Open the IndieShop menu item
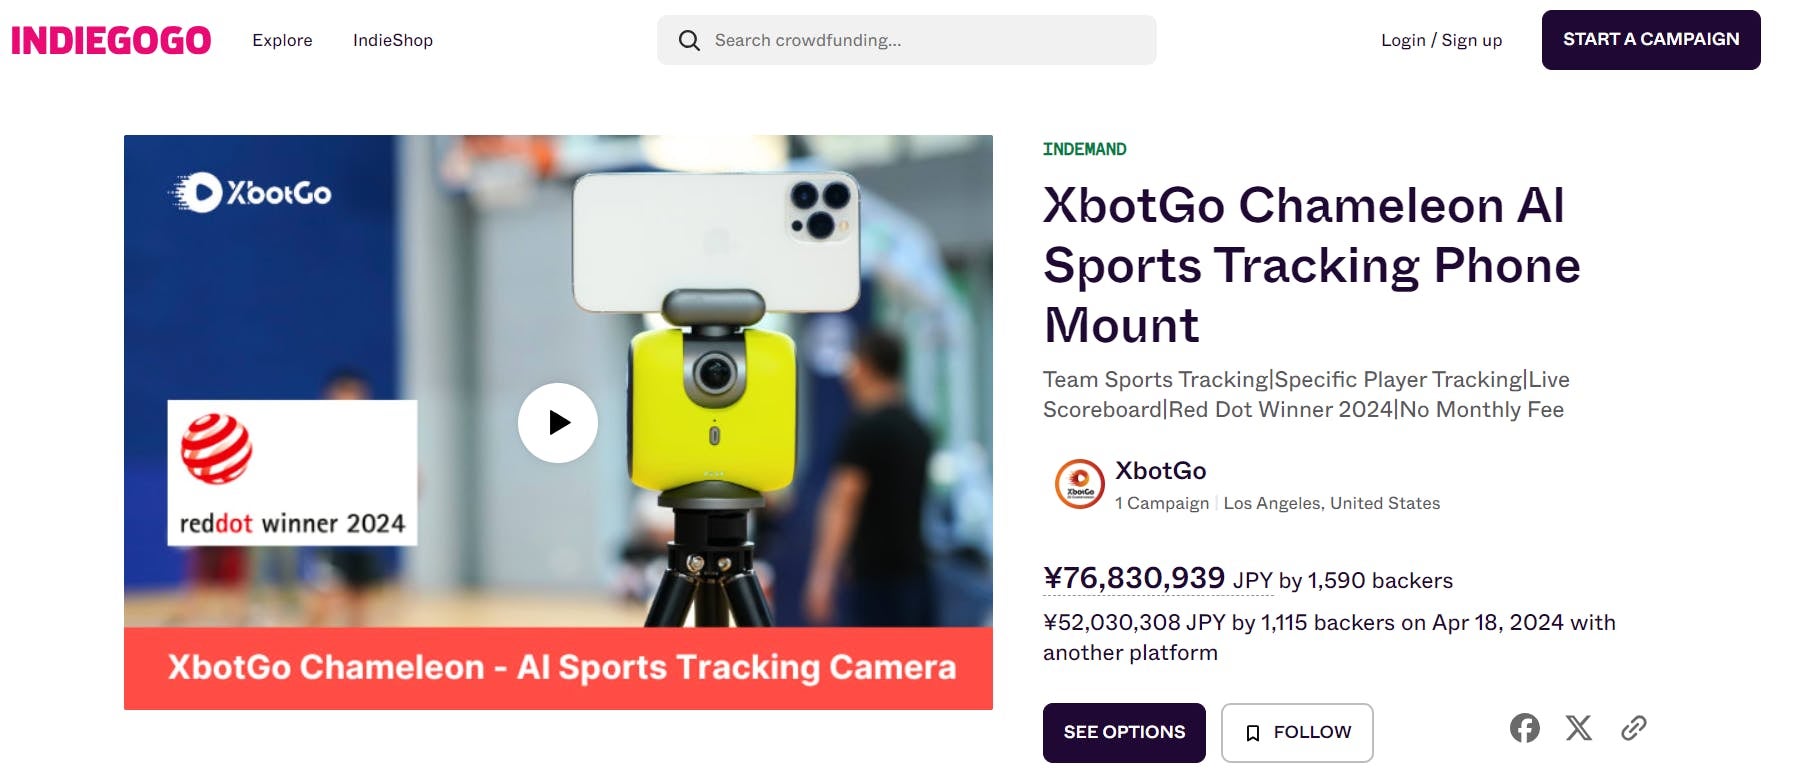 tap(393, 40)
